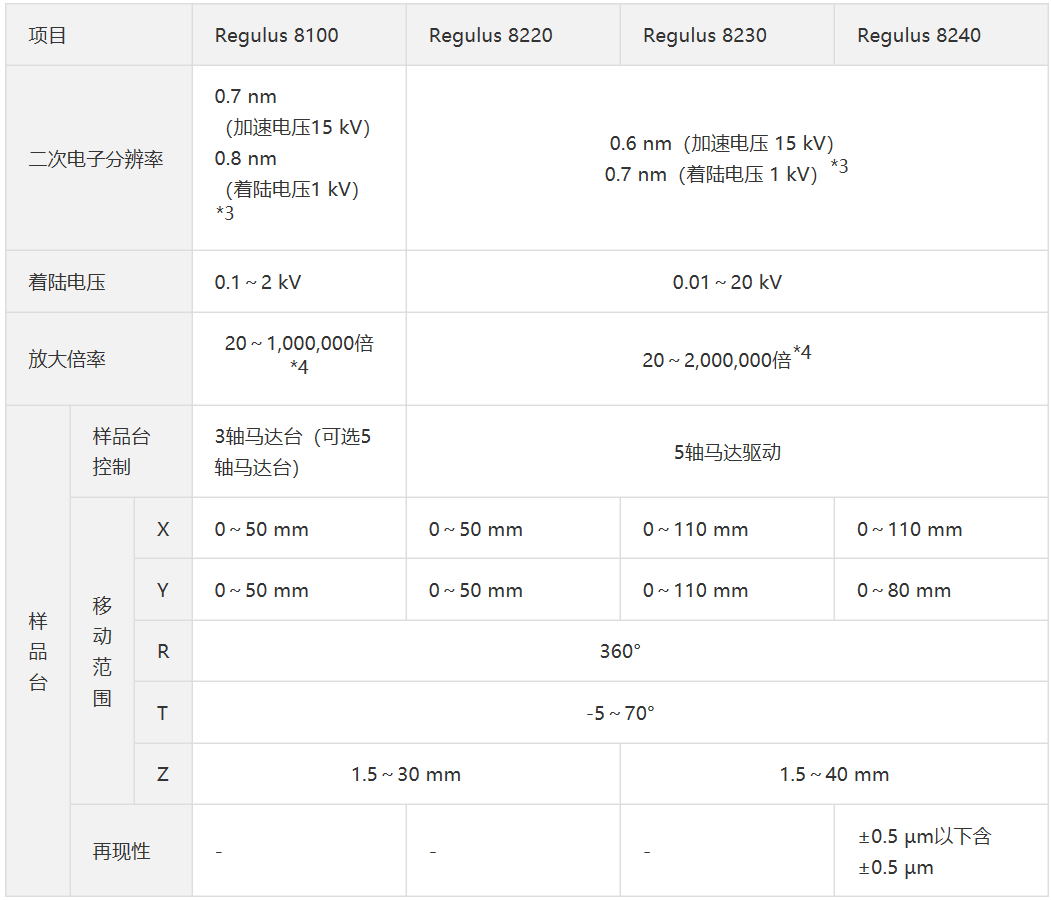Screen dimensions: 1051x900
Task: Click the '样品台控制' row label
Action: [x=121, y=452]
